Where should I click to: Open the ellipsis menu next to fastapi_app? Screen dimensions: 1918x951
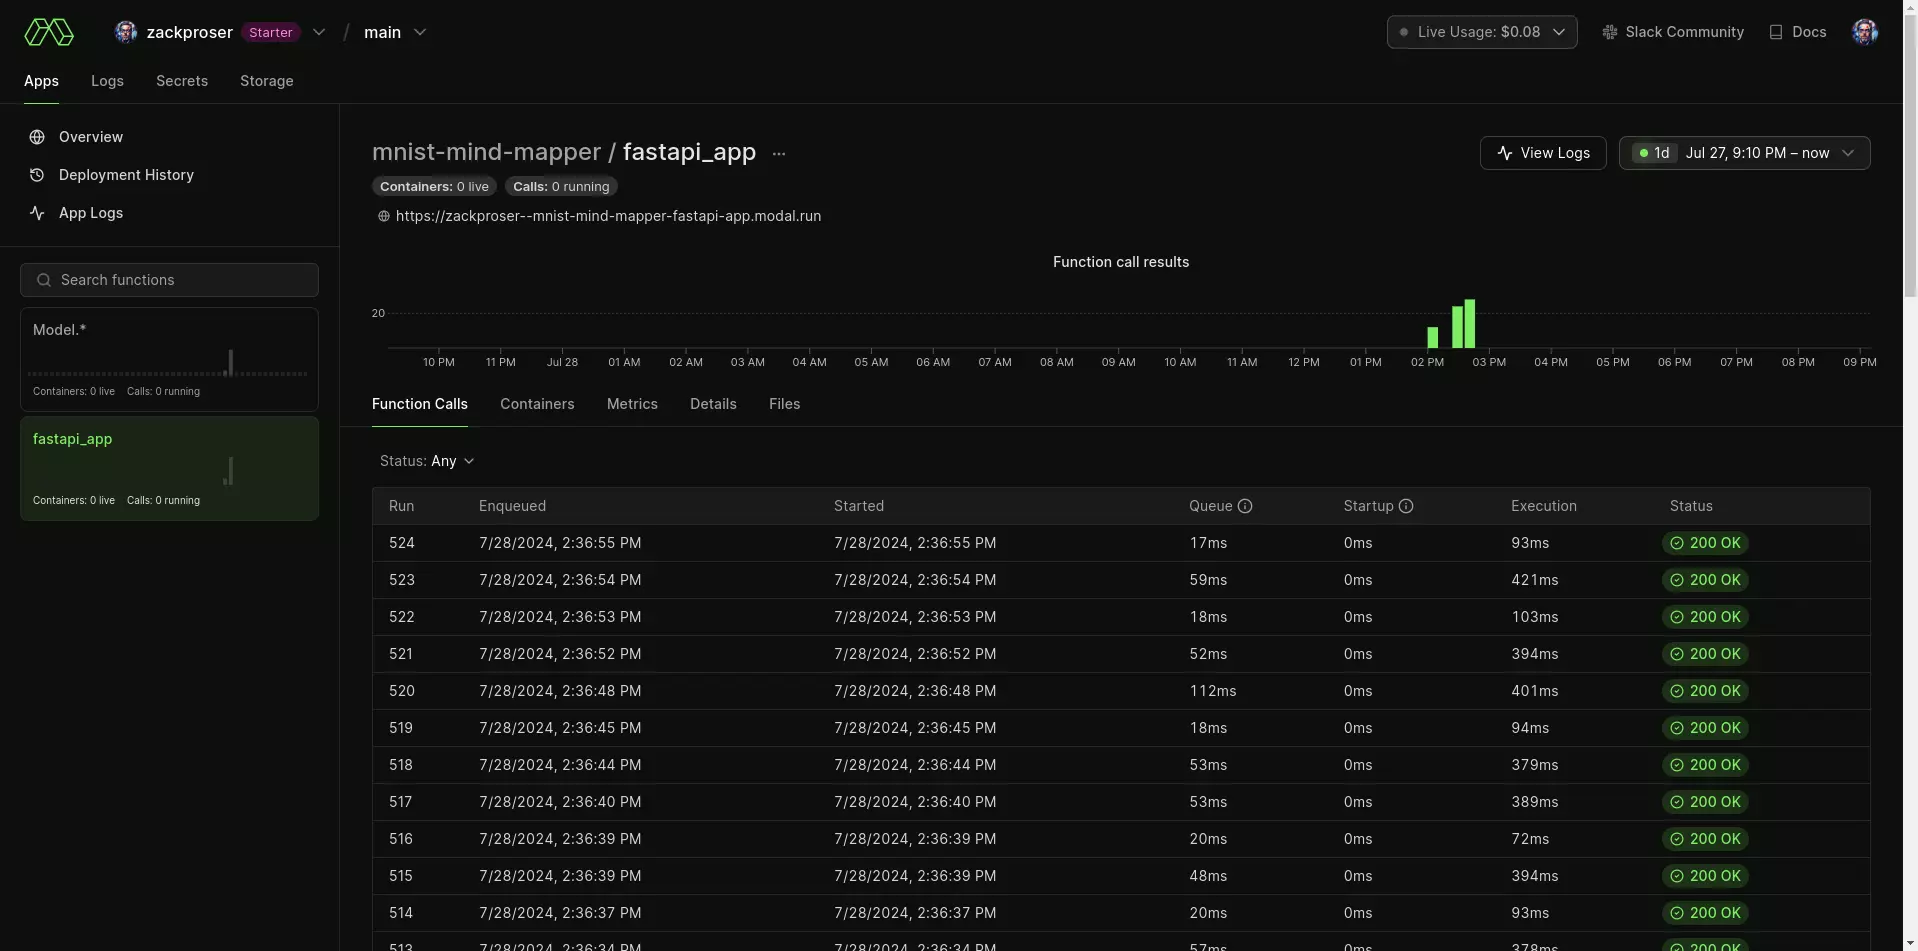779,153
